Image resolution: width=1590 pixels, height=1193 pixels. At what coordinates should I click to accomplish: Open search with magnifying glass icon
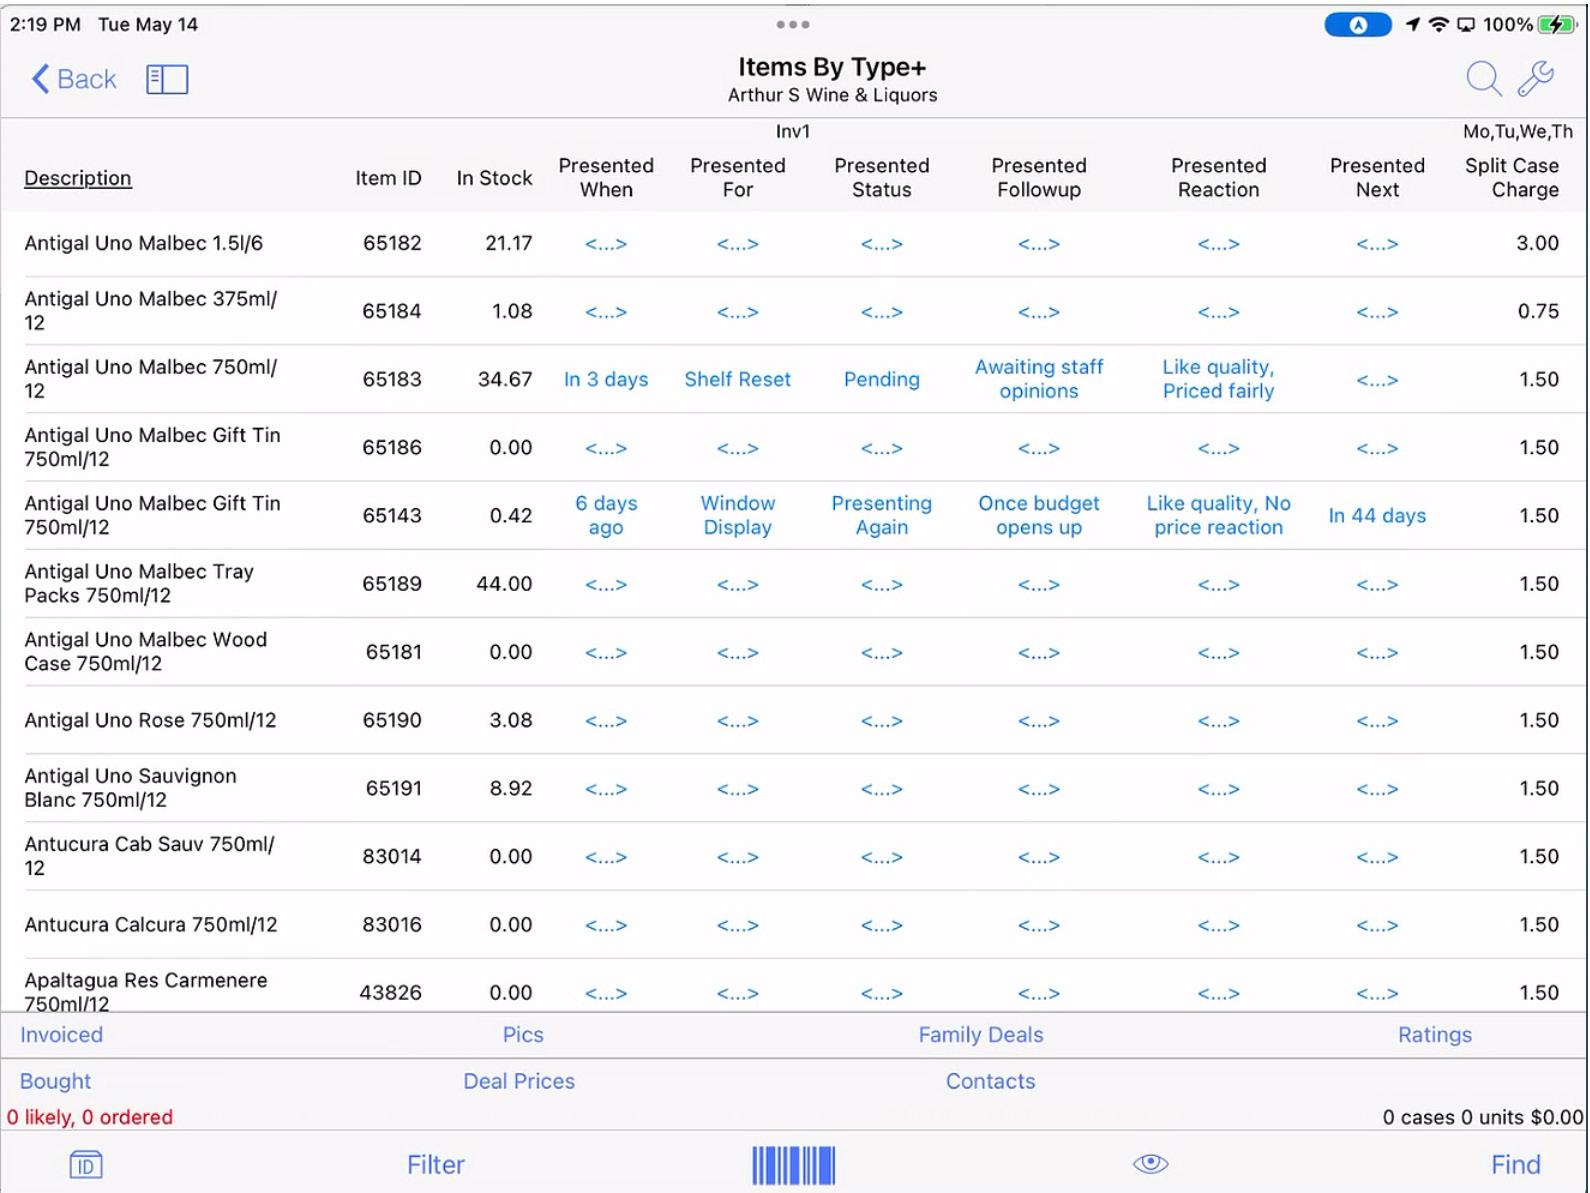click(x=1483, y=78)
